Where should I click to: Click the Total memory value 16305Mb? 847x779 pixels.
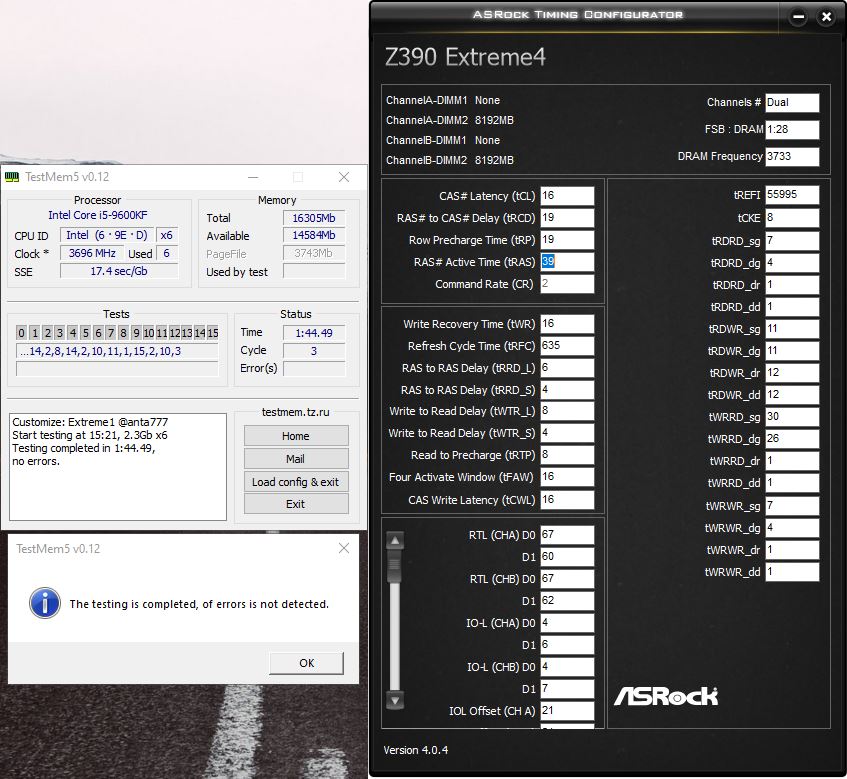tap(314, 218)
